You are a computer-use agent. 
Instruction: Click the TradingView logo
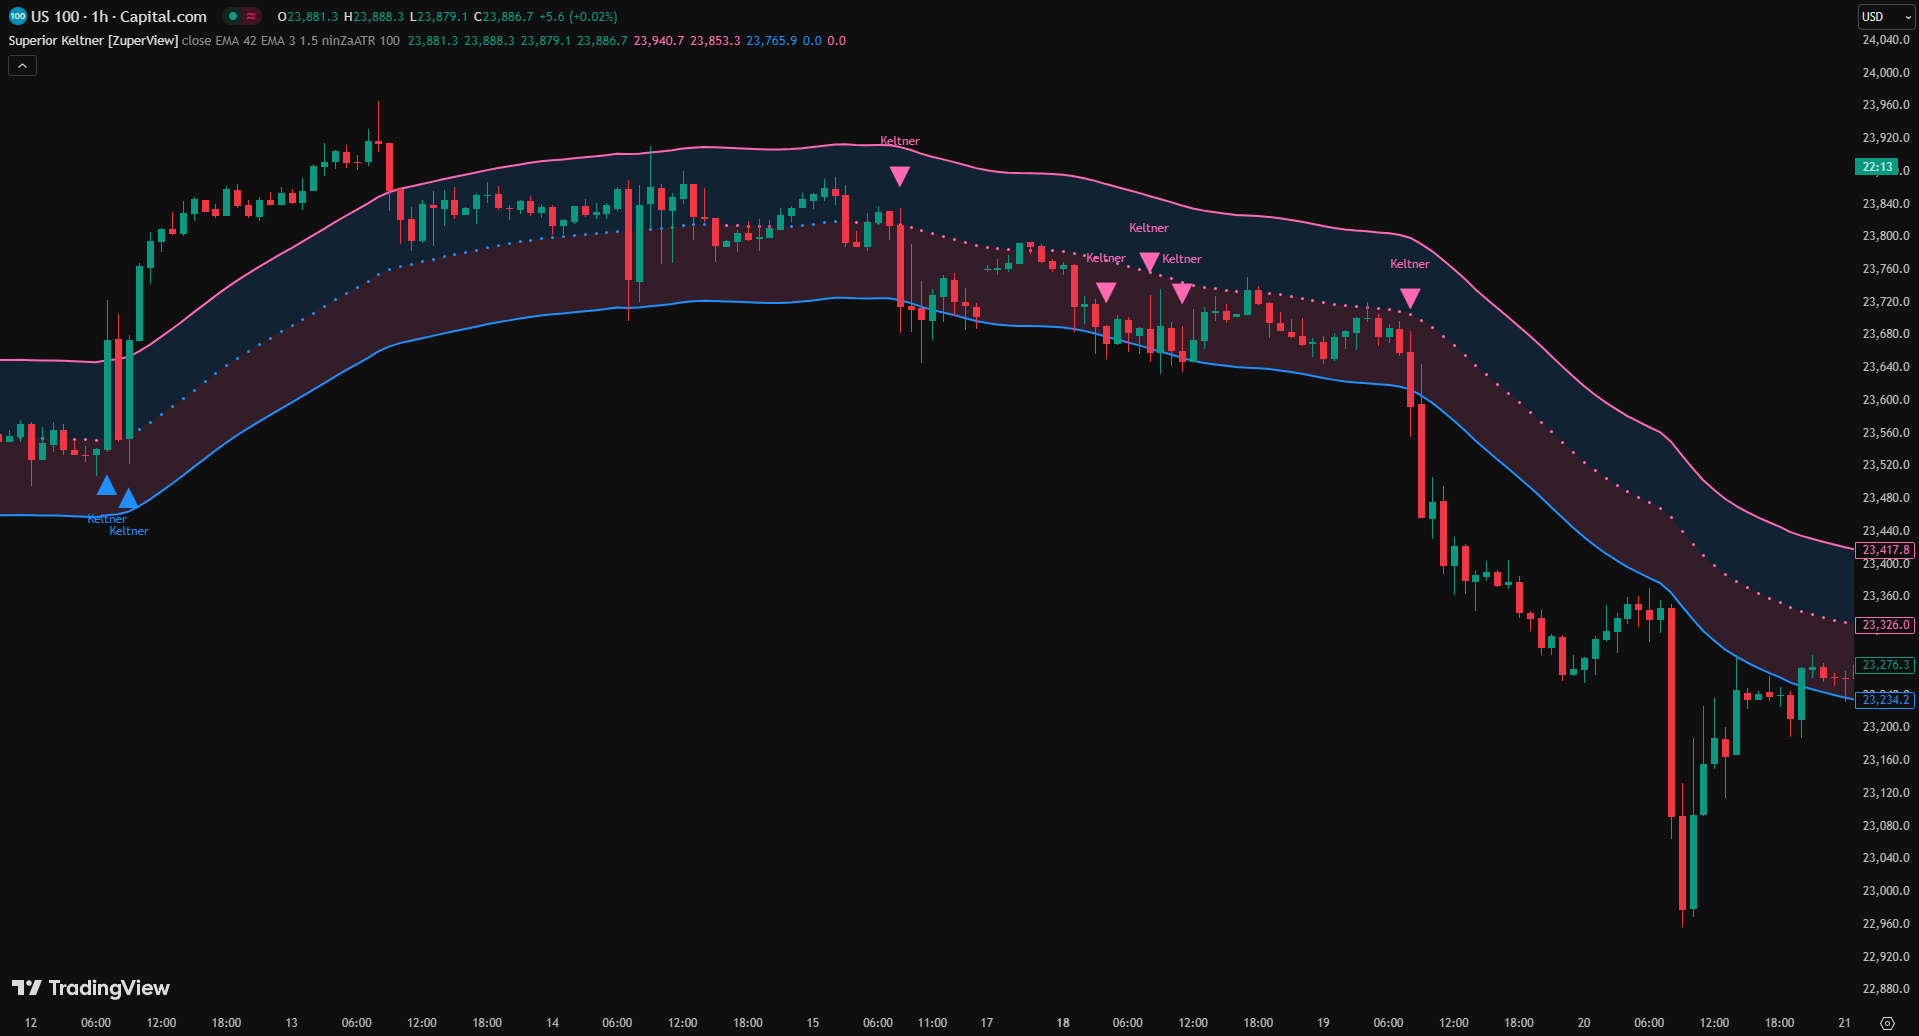pos(91,988)
